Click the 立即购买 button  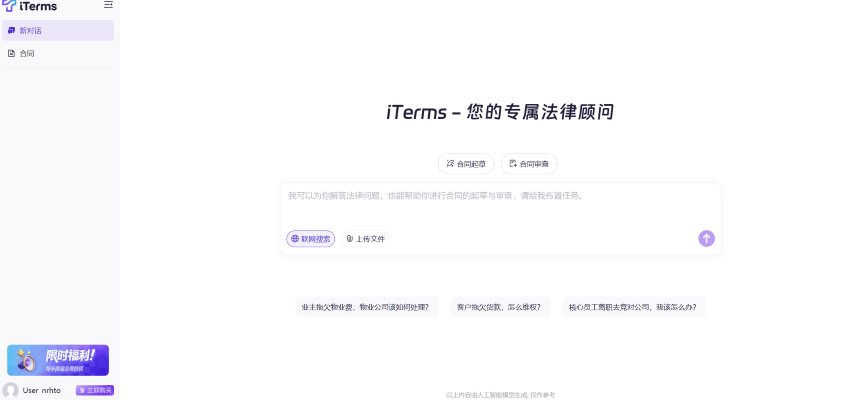tap(95, 390)
